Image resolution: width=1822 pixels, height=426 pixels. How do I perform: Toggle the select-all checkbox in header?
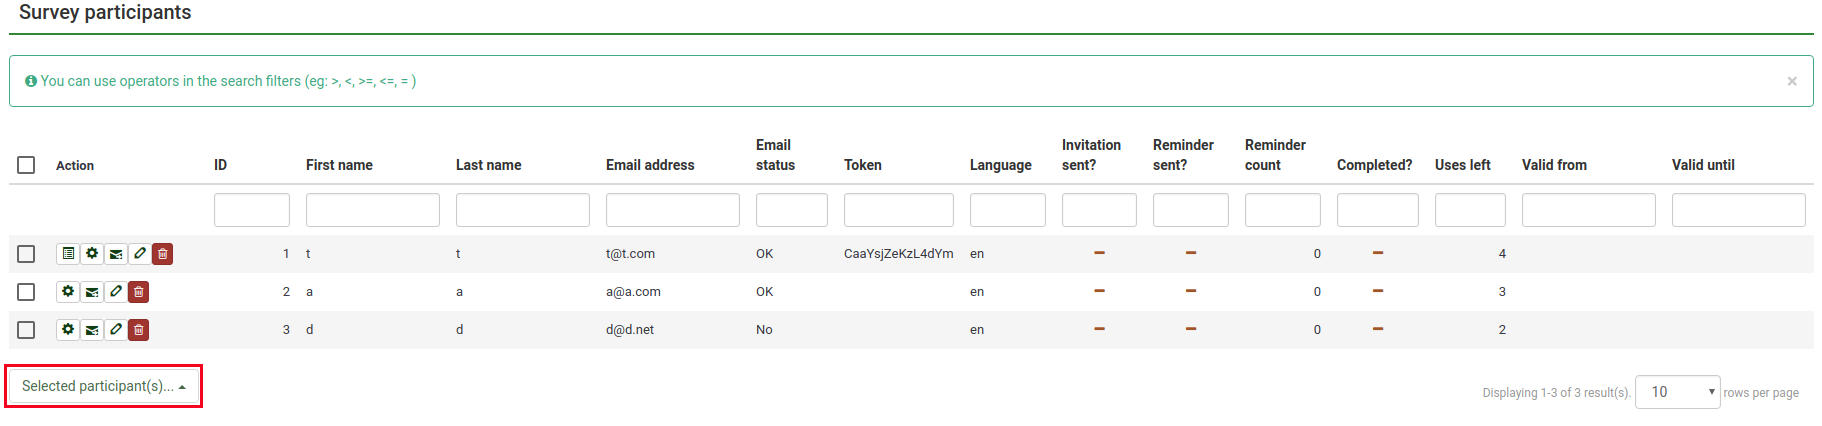(x=27, y=165)
